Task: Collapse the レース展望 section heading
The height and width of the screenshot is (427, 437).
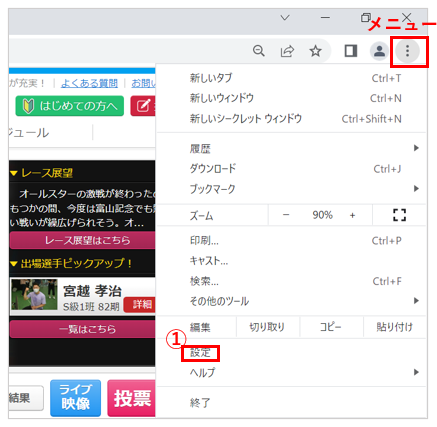Action: [x=41, y=173]
